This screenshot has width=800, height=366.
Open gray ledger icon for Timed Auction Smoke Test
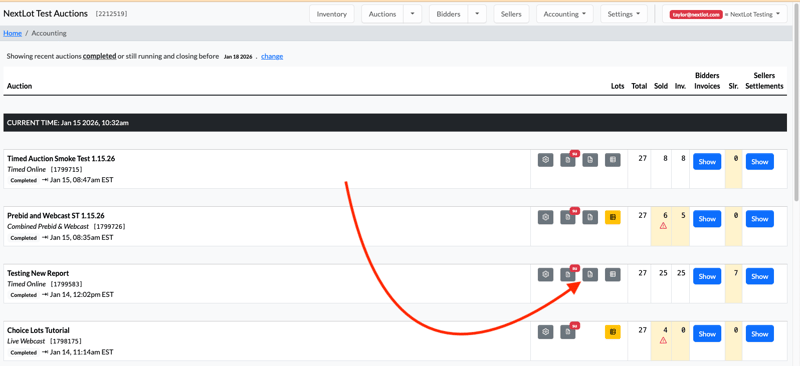[x=613, y=160]
